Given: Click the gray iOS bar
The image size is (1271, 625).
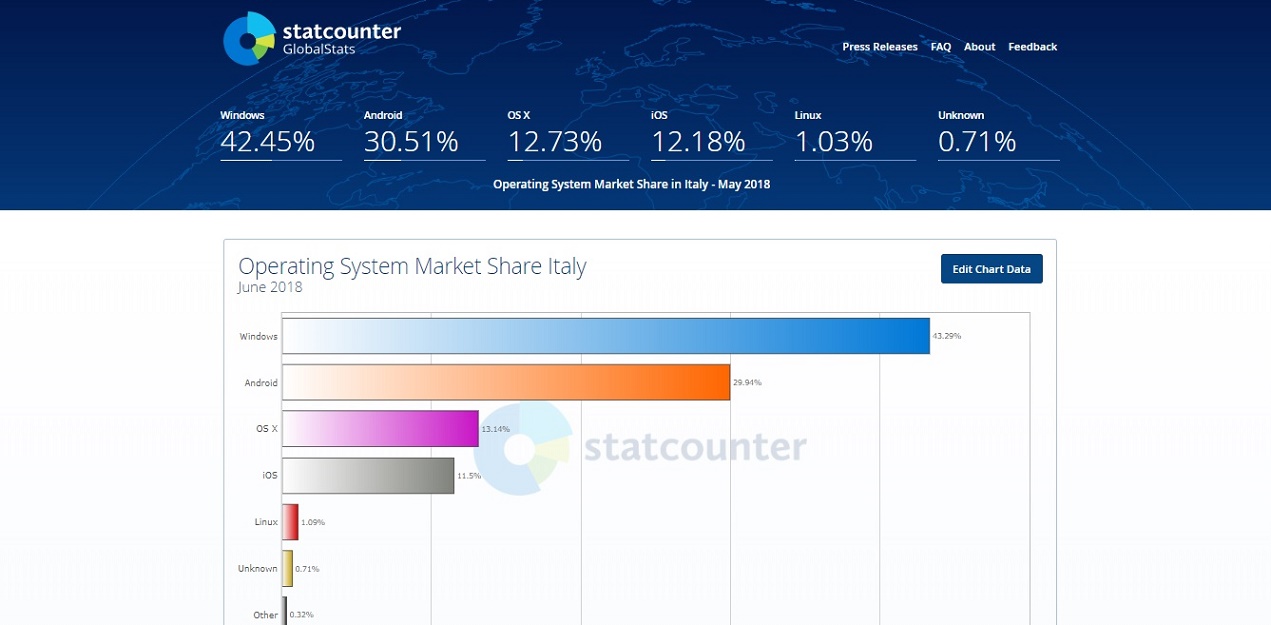Looking at the screenshot, I should (368, 475).
